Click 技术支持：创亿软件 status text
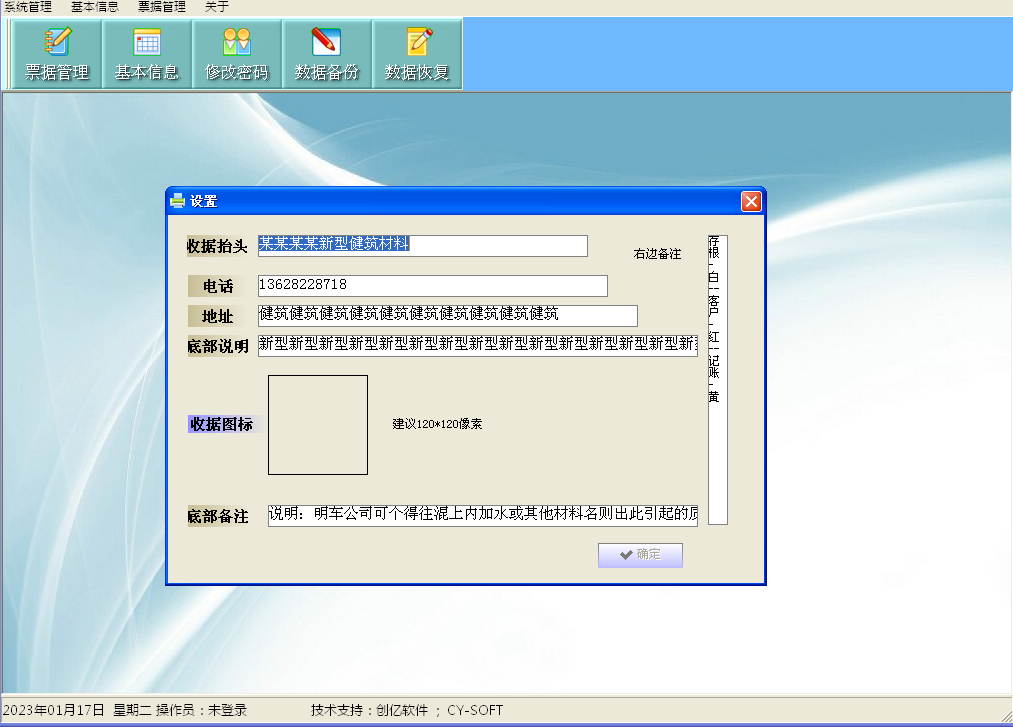This screenshot has height=727, width=1013. click(370, 710)
